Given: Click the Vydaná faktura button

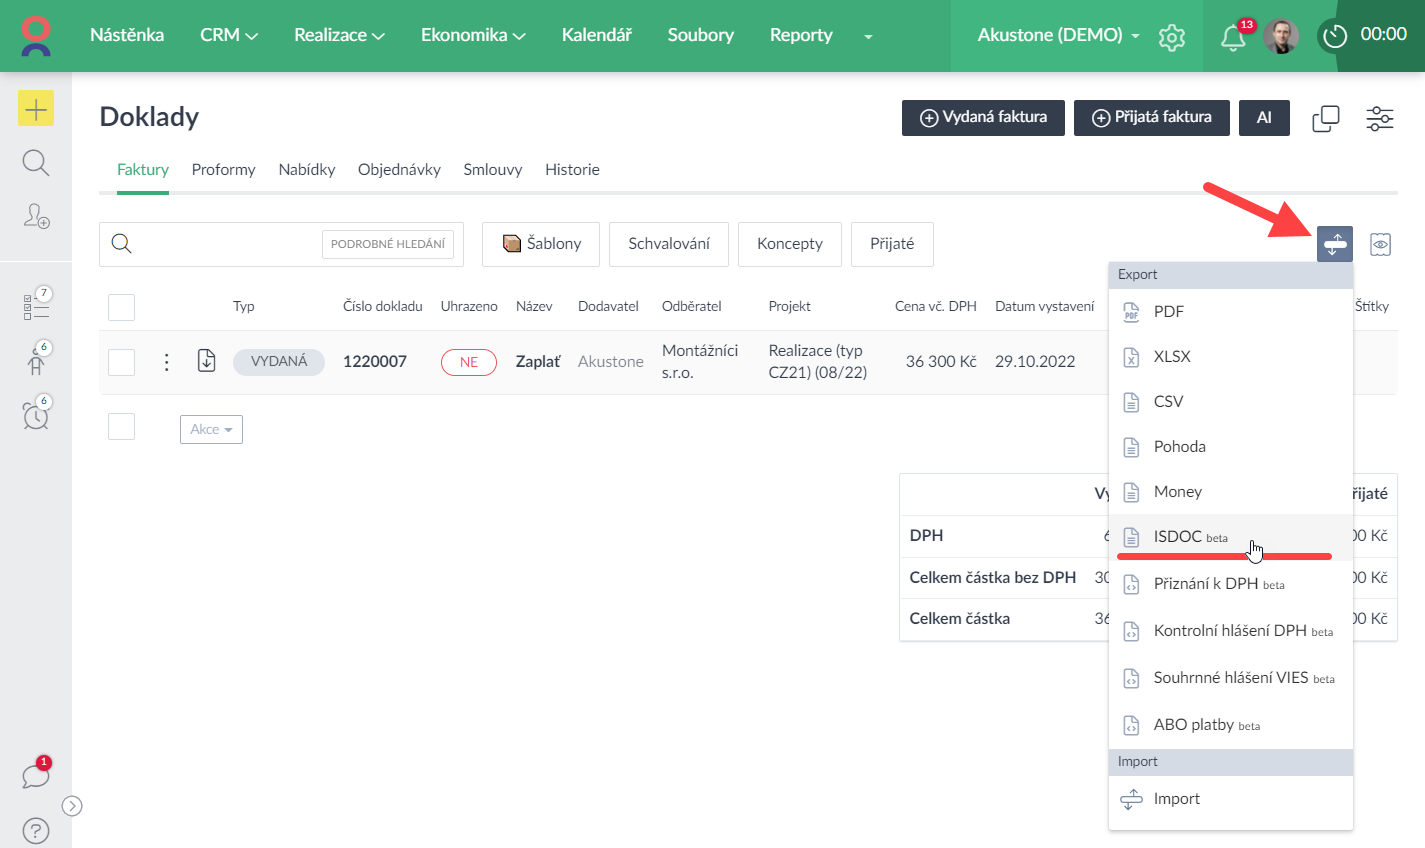Looking at the screenshot, I should [983, 117].
